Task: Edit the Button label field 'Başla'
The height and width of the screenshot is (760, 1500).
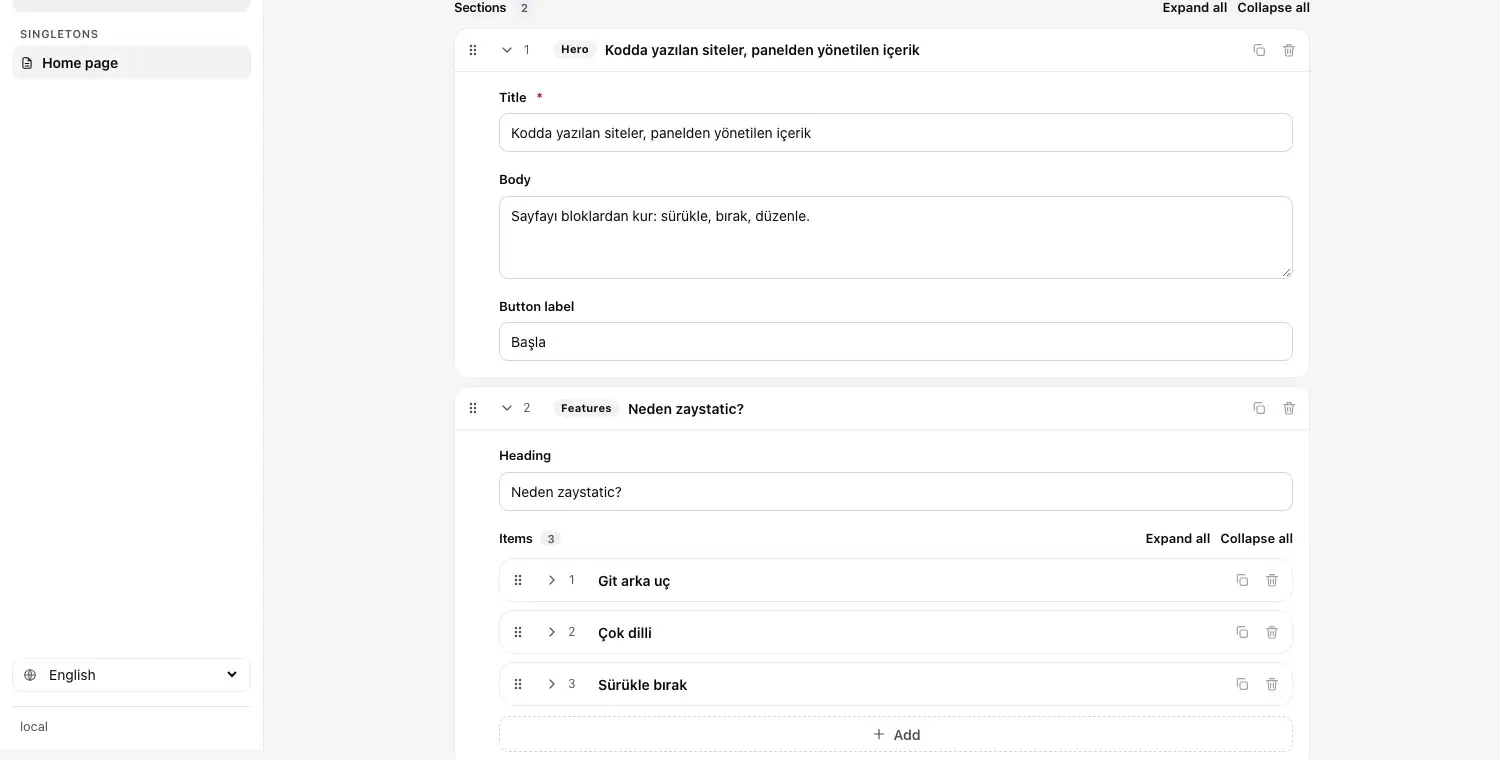Action: [896, 341]
